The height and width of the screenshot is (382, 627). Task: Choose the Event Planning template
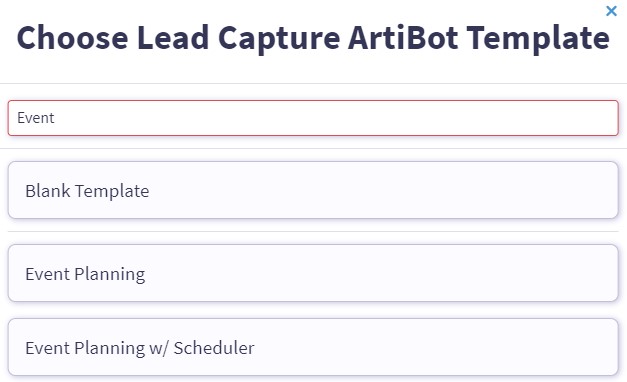coord(313,273)
